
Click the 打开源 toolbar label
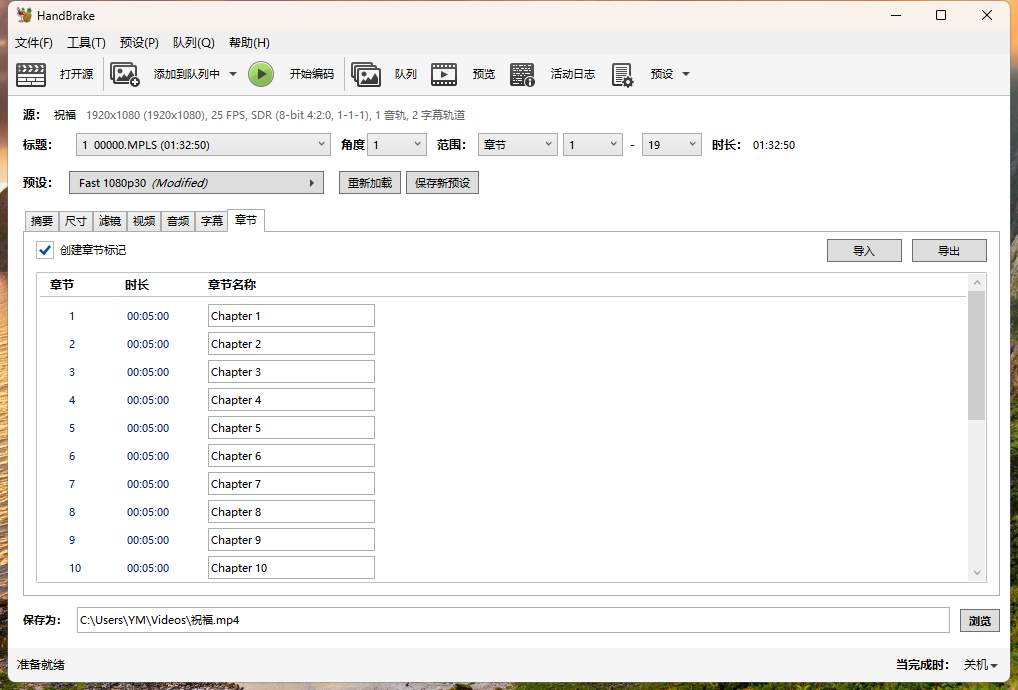[x=77, y=74]
